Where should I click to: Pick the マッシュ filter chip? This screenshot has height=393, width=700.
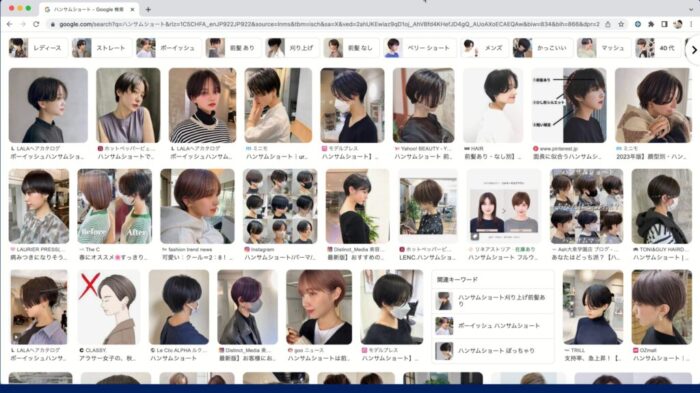coord(603,48)
